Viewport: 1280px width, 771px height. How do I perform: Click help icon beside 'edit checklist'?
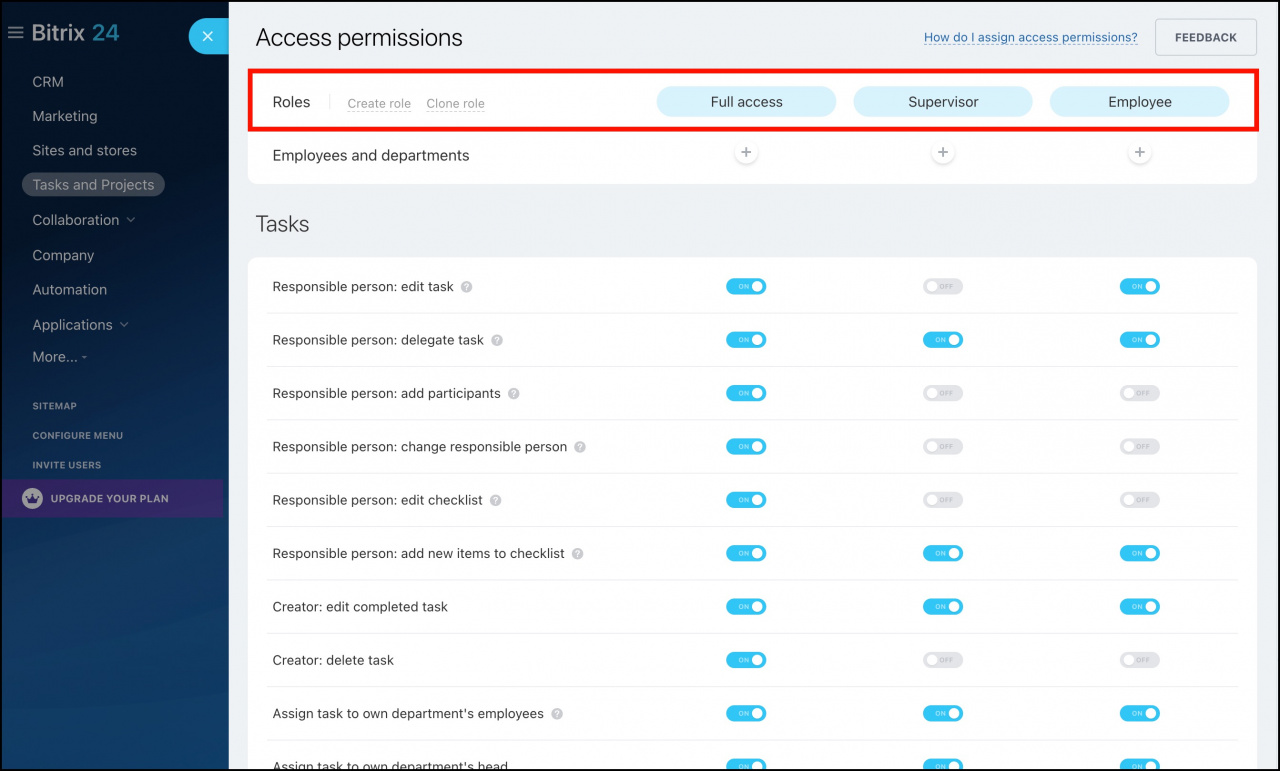coord(495,500)
